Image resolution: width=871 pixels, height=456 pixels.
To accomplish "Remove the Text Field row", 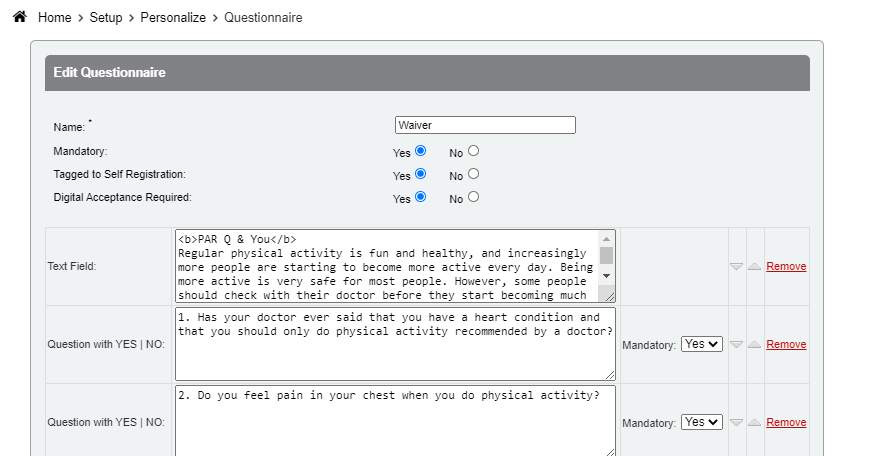I will tap(786, 267).
